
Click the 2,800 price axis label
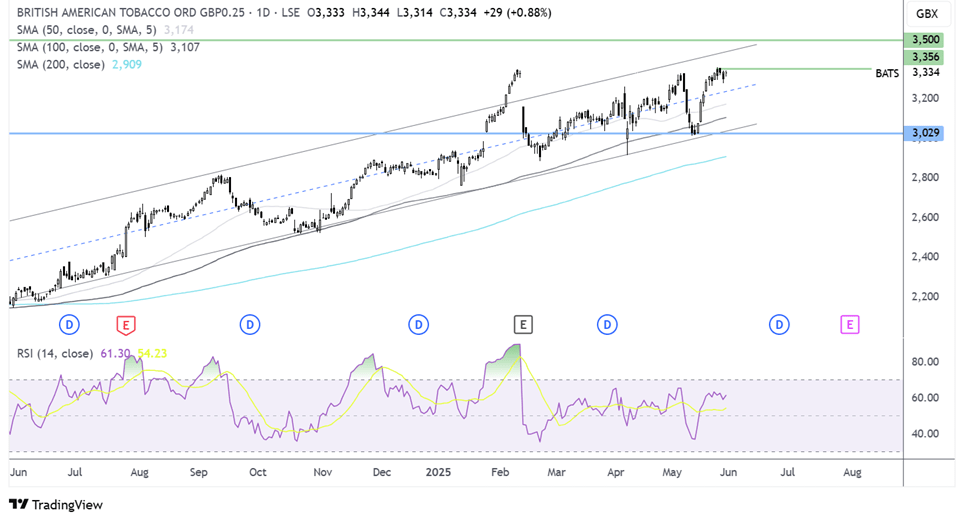926,178
